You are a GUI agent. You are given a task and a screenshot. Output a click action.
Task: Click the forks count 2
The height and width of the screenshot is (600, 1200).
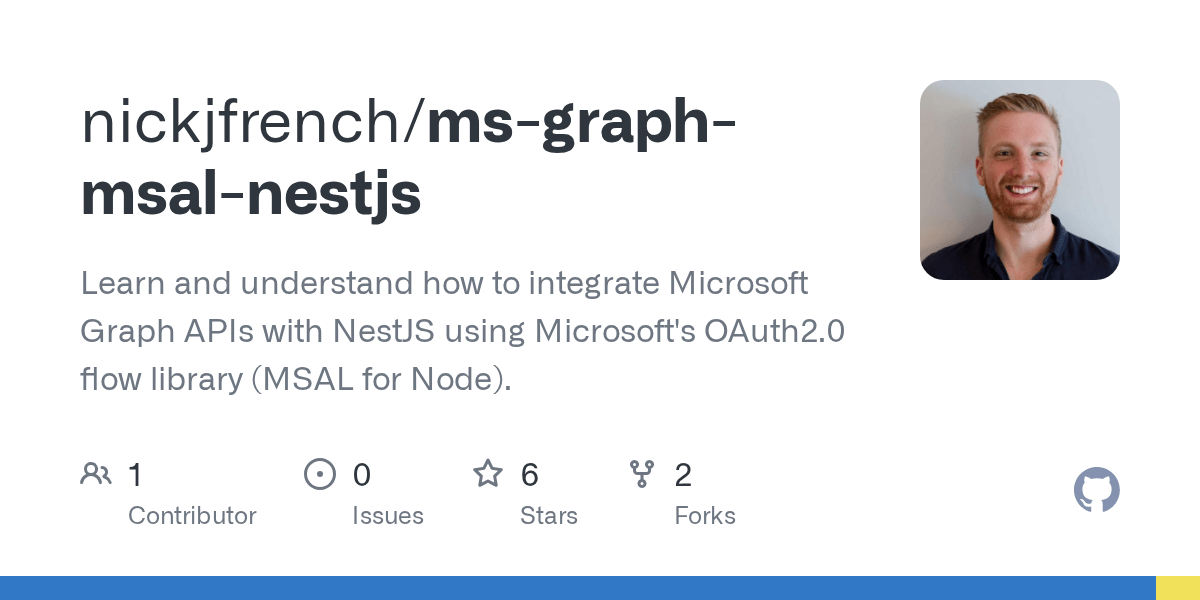(683, 475)
